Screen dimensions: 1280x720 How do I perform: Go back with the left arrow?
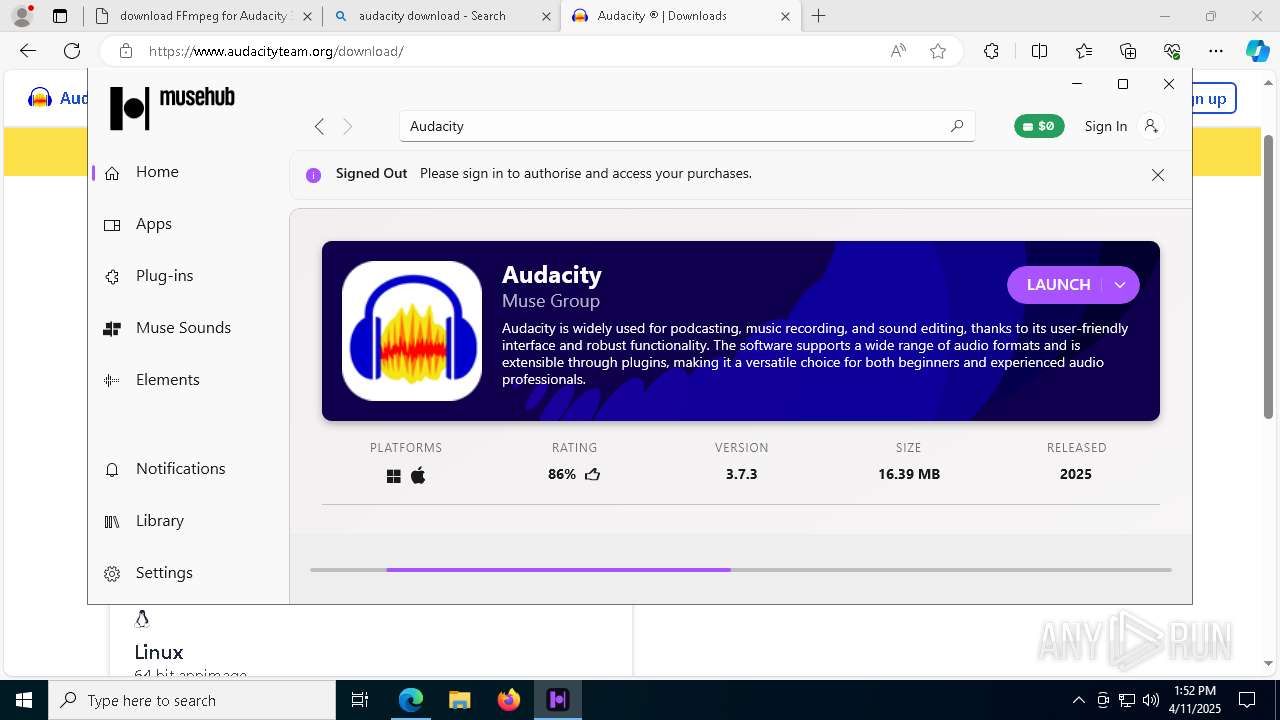(x=319, y=126)
